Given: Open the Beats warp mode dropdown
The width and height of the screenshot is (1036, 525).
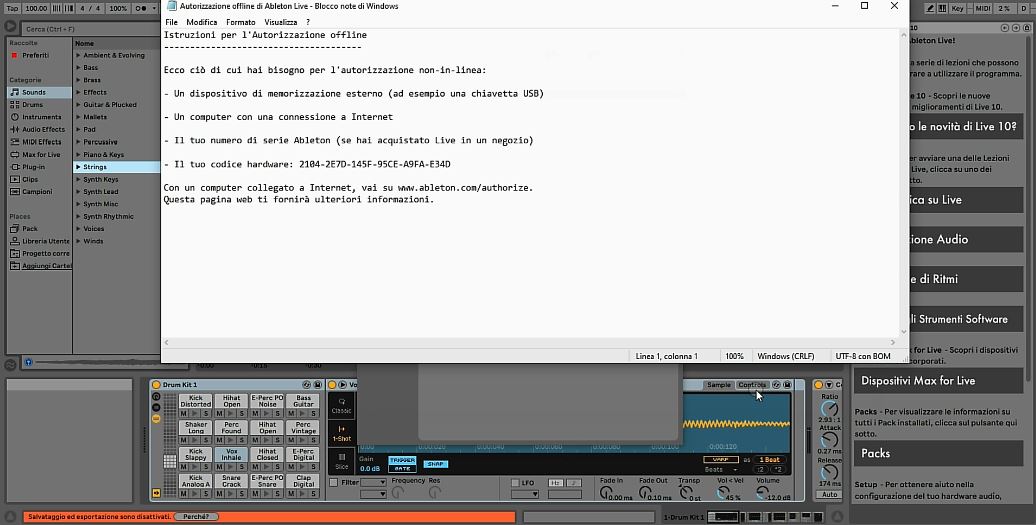Looking at the screenshot, I should [x=721, y=470].
